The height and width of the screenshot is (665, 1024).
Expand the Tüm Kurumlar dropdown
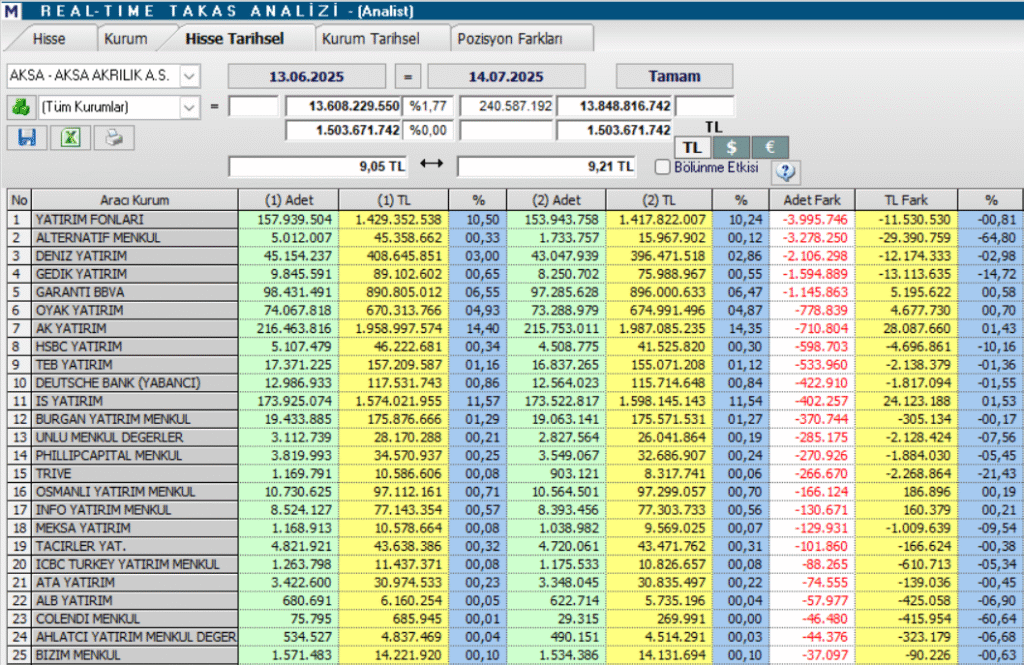[189, 107]
